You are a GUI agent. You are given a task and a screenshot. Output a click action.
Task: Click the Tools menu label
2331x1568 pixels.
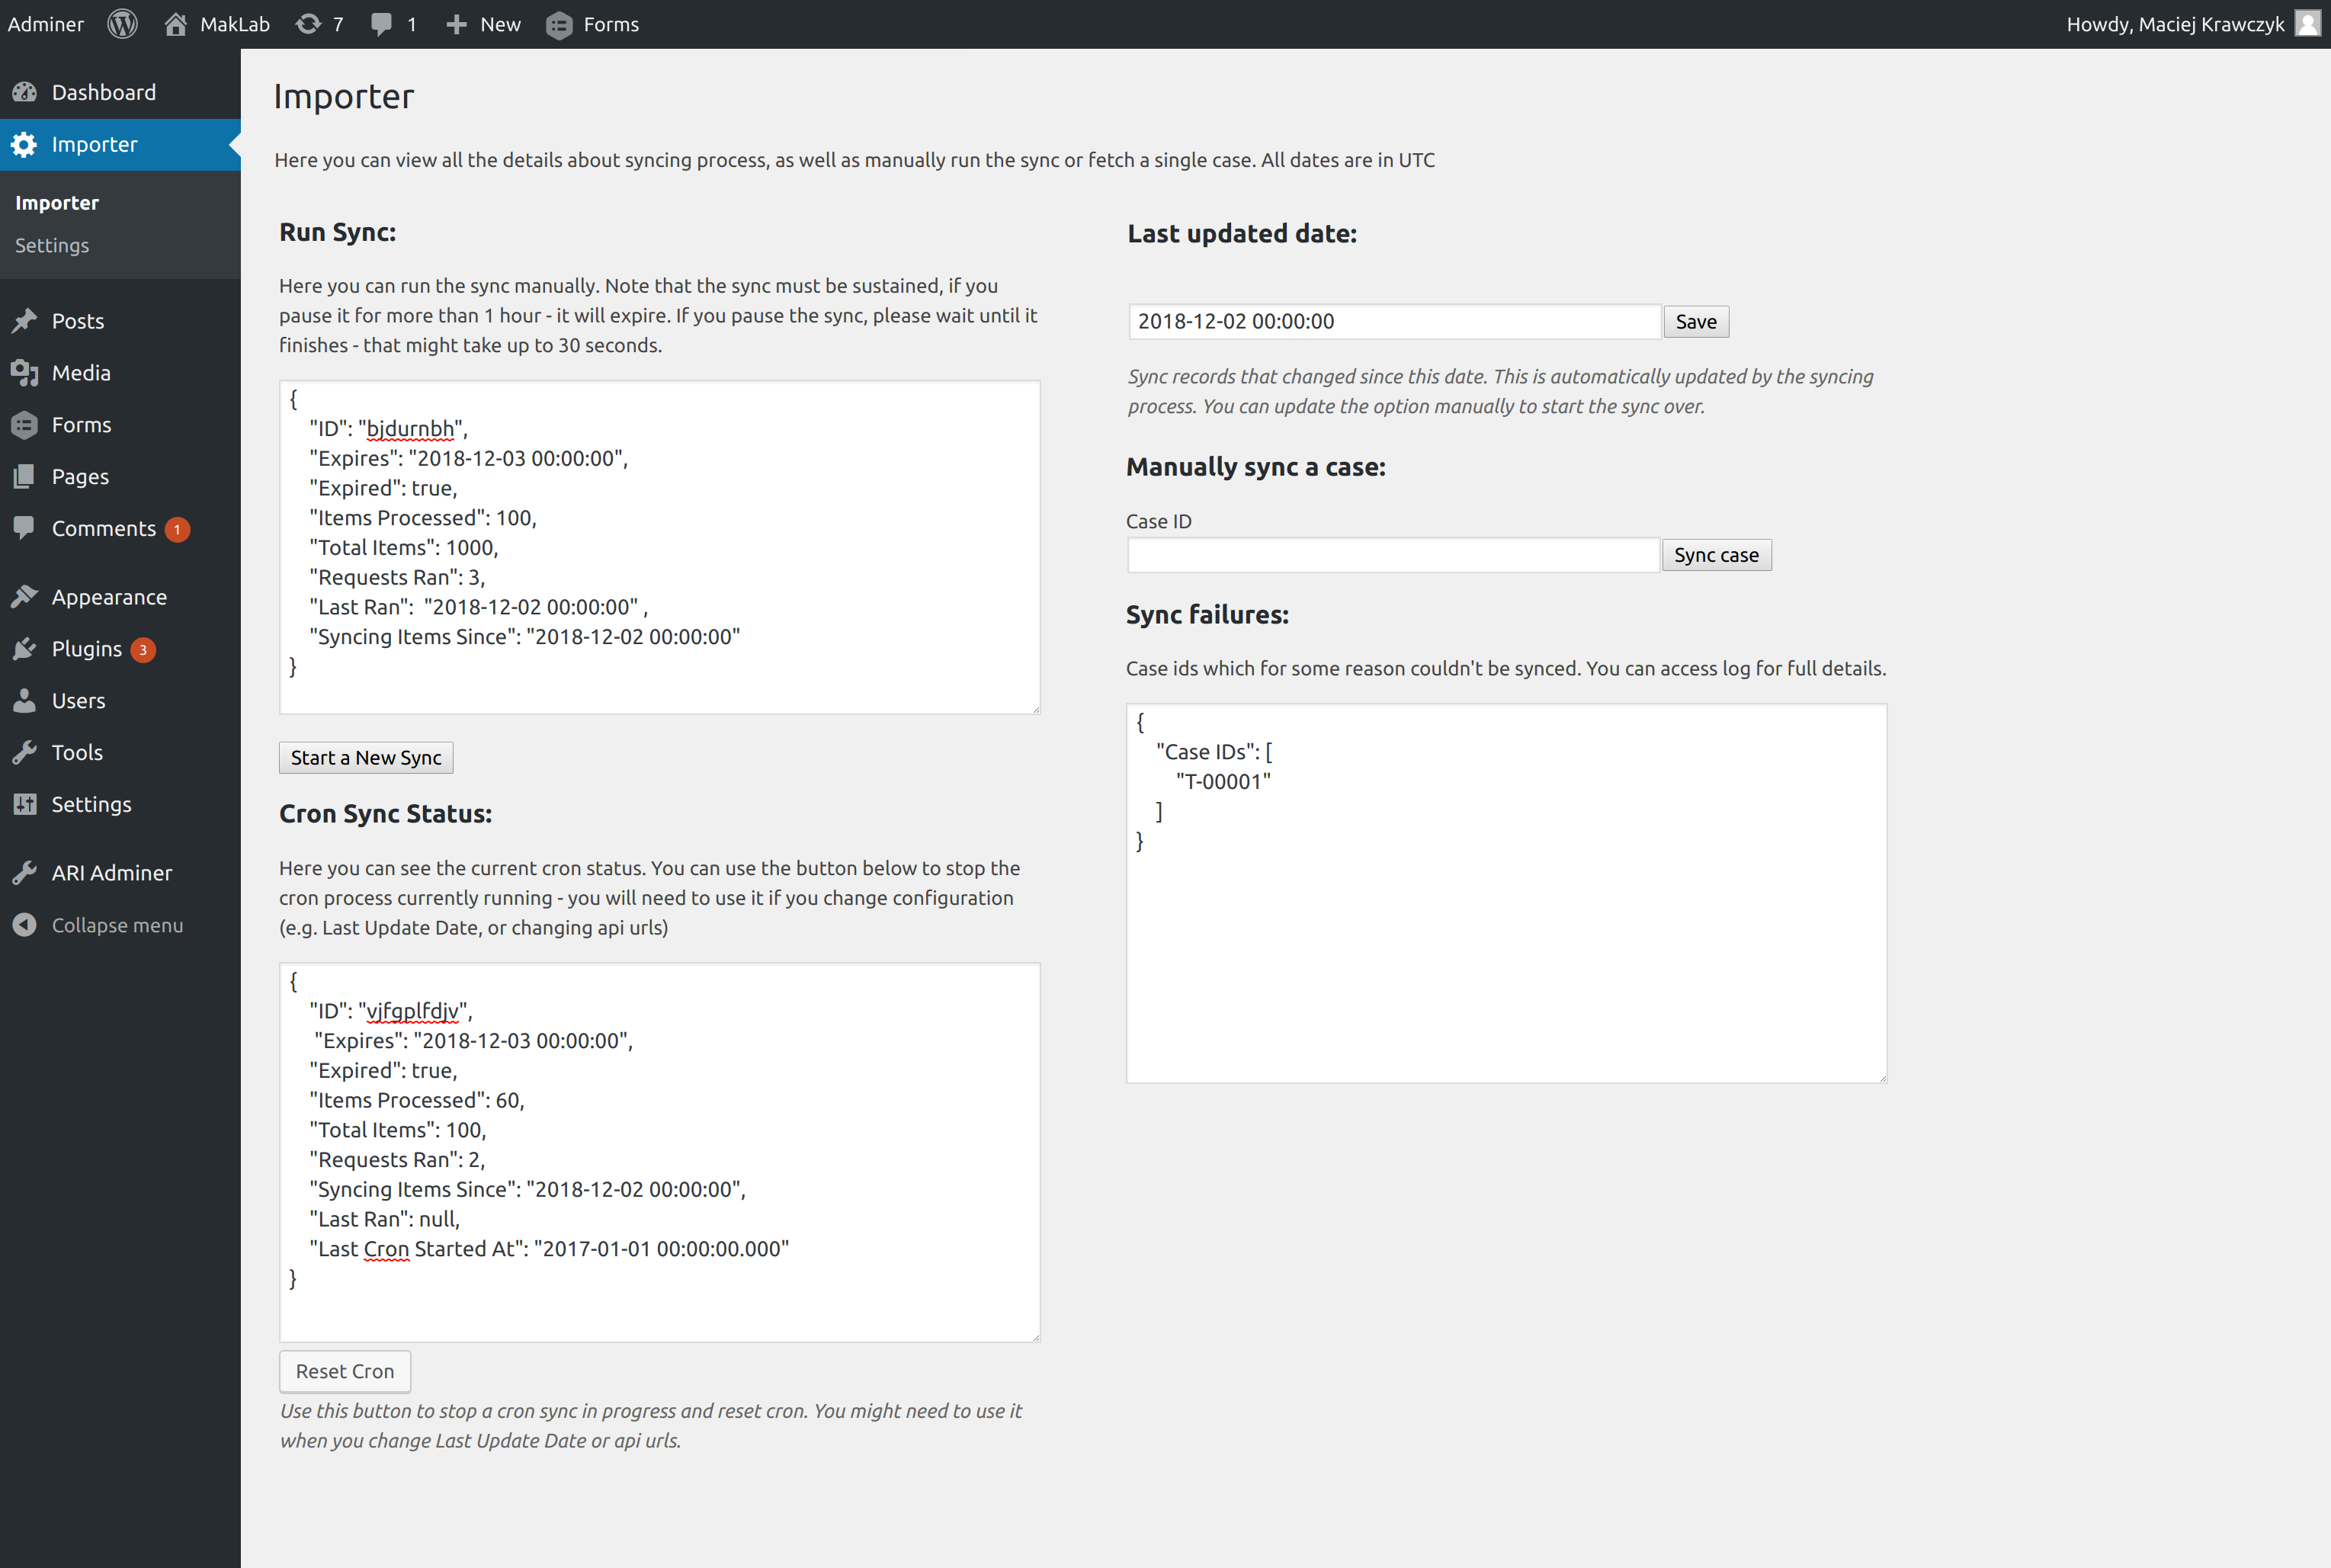pyautogui.click(x=77, y=752)
